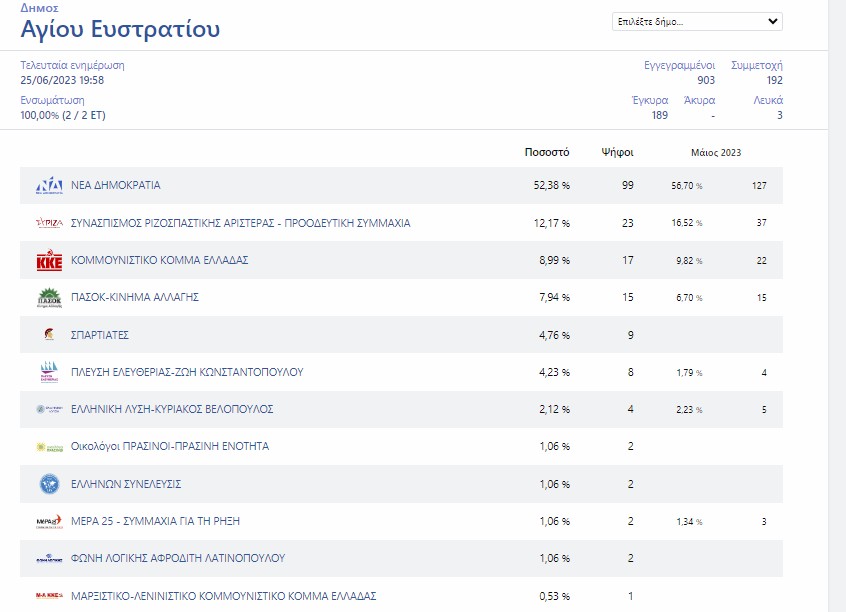Click the ΠΑΣΟΚ party logo
The image size is (846, 612).
point(49,297)
